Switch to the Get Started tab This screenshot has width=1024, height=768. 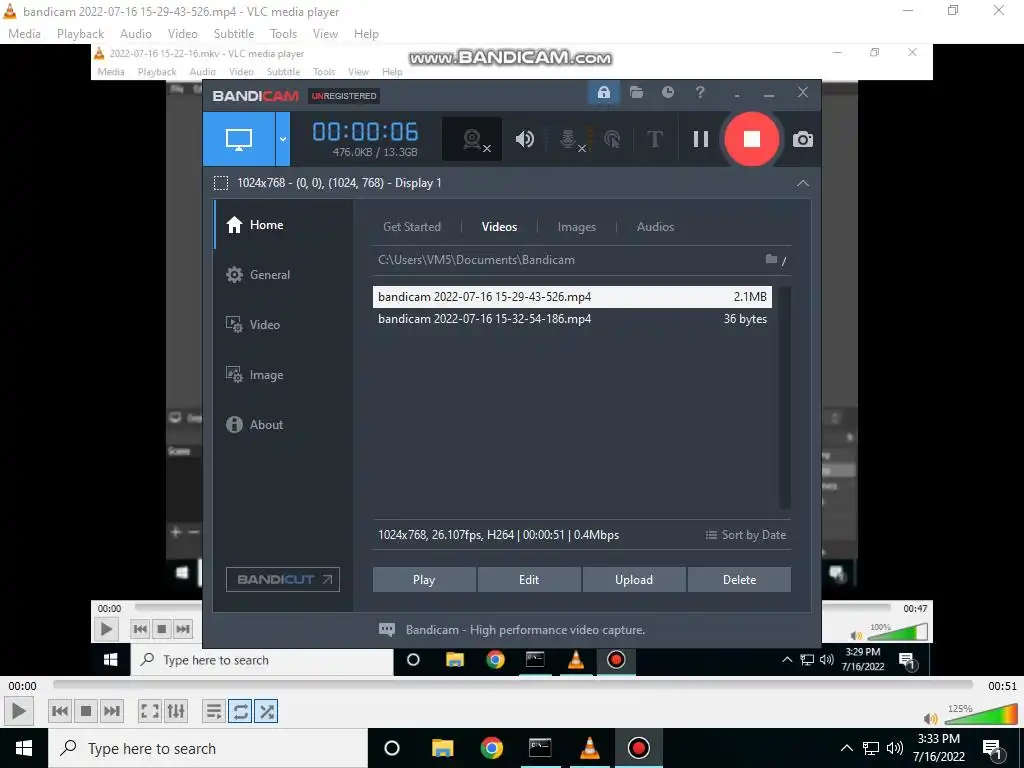[x=411, y=227]
